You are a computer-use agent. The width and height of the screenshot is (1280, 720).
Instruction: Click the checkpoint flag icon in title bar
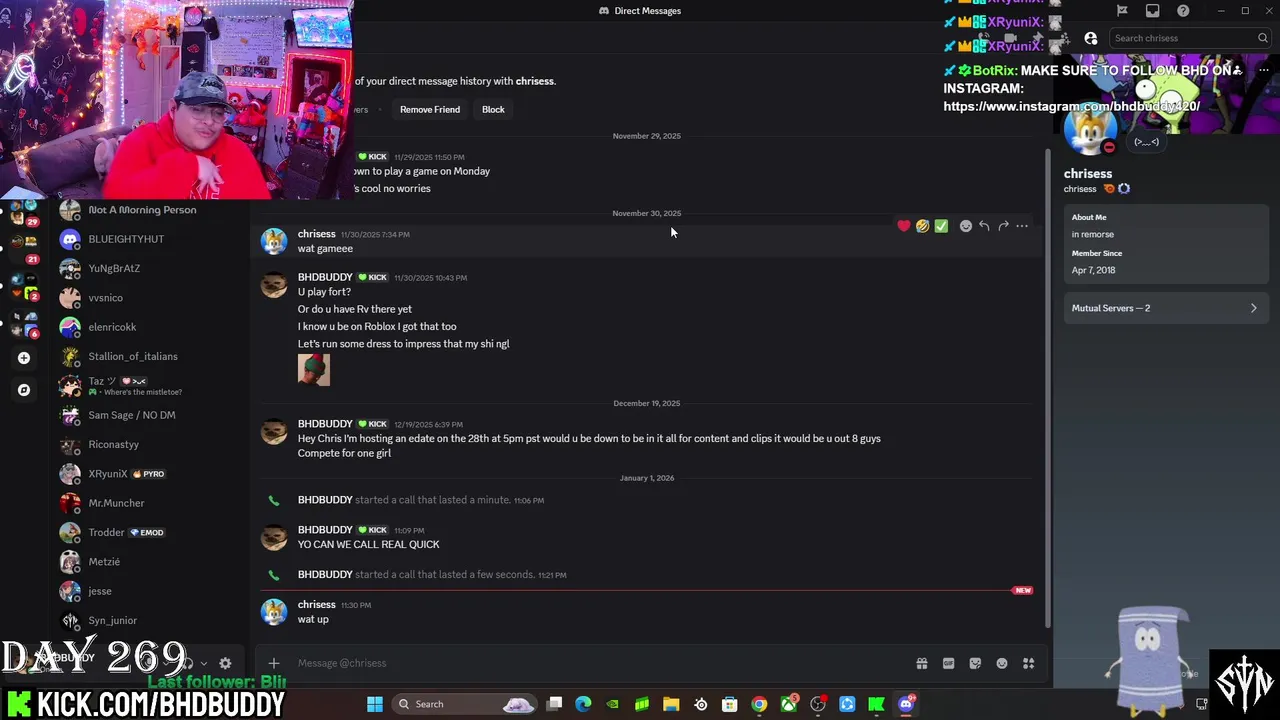tap(1122, 11)
